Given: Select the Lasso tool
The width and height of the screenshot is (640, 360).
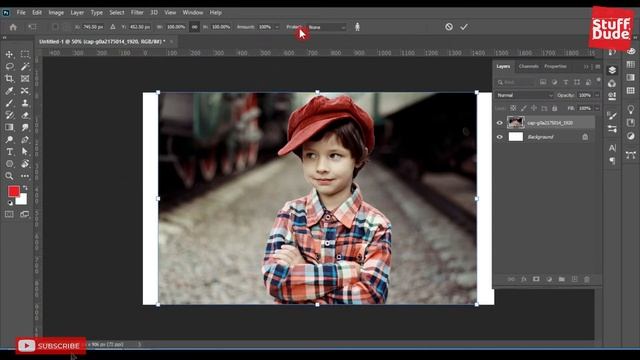Looking at the screenshot, I should [x=9, y=66].
